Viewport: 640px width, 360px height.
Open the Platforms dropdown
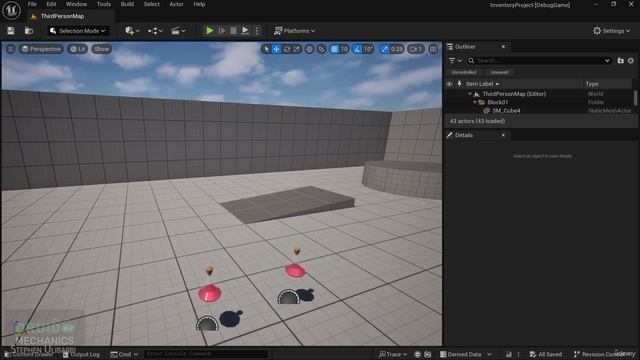295,31
